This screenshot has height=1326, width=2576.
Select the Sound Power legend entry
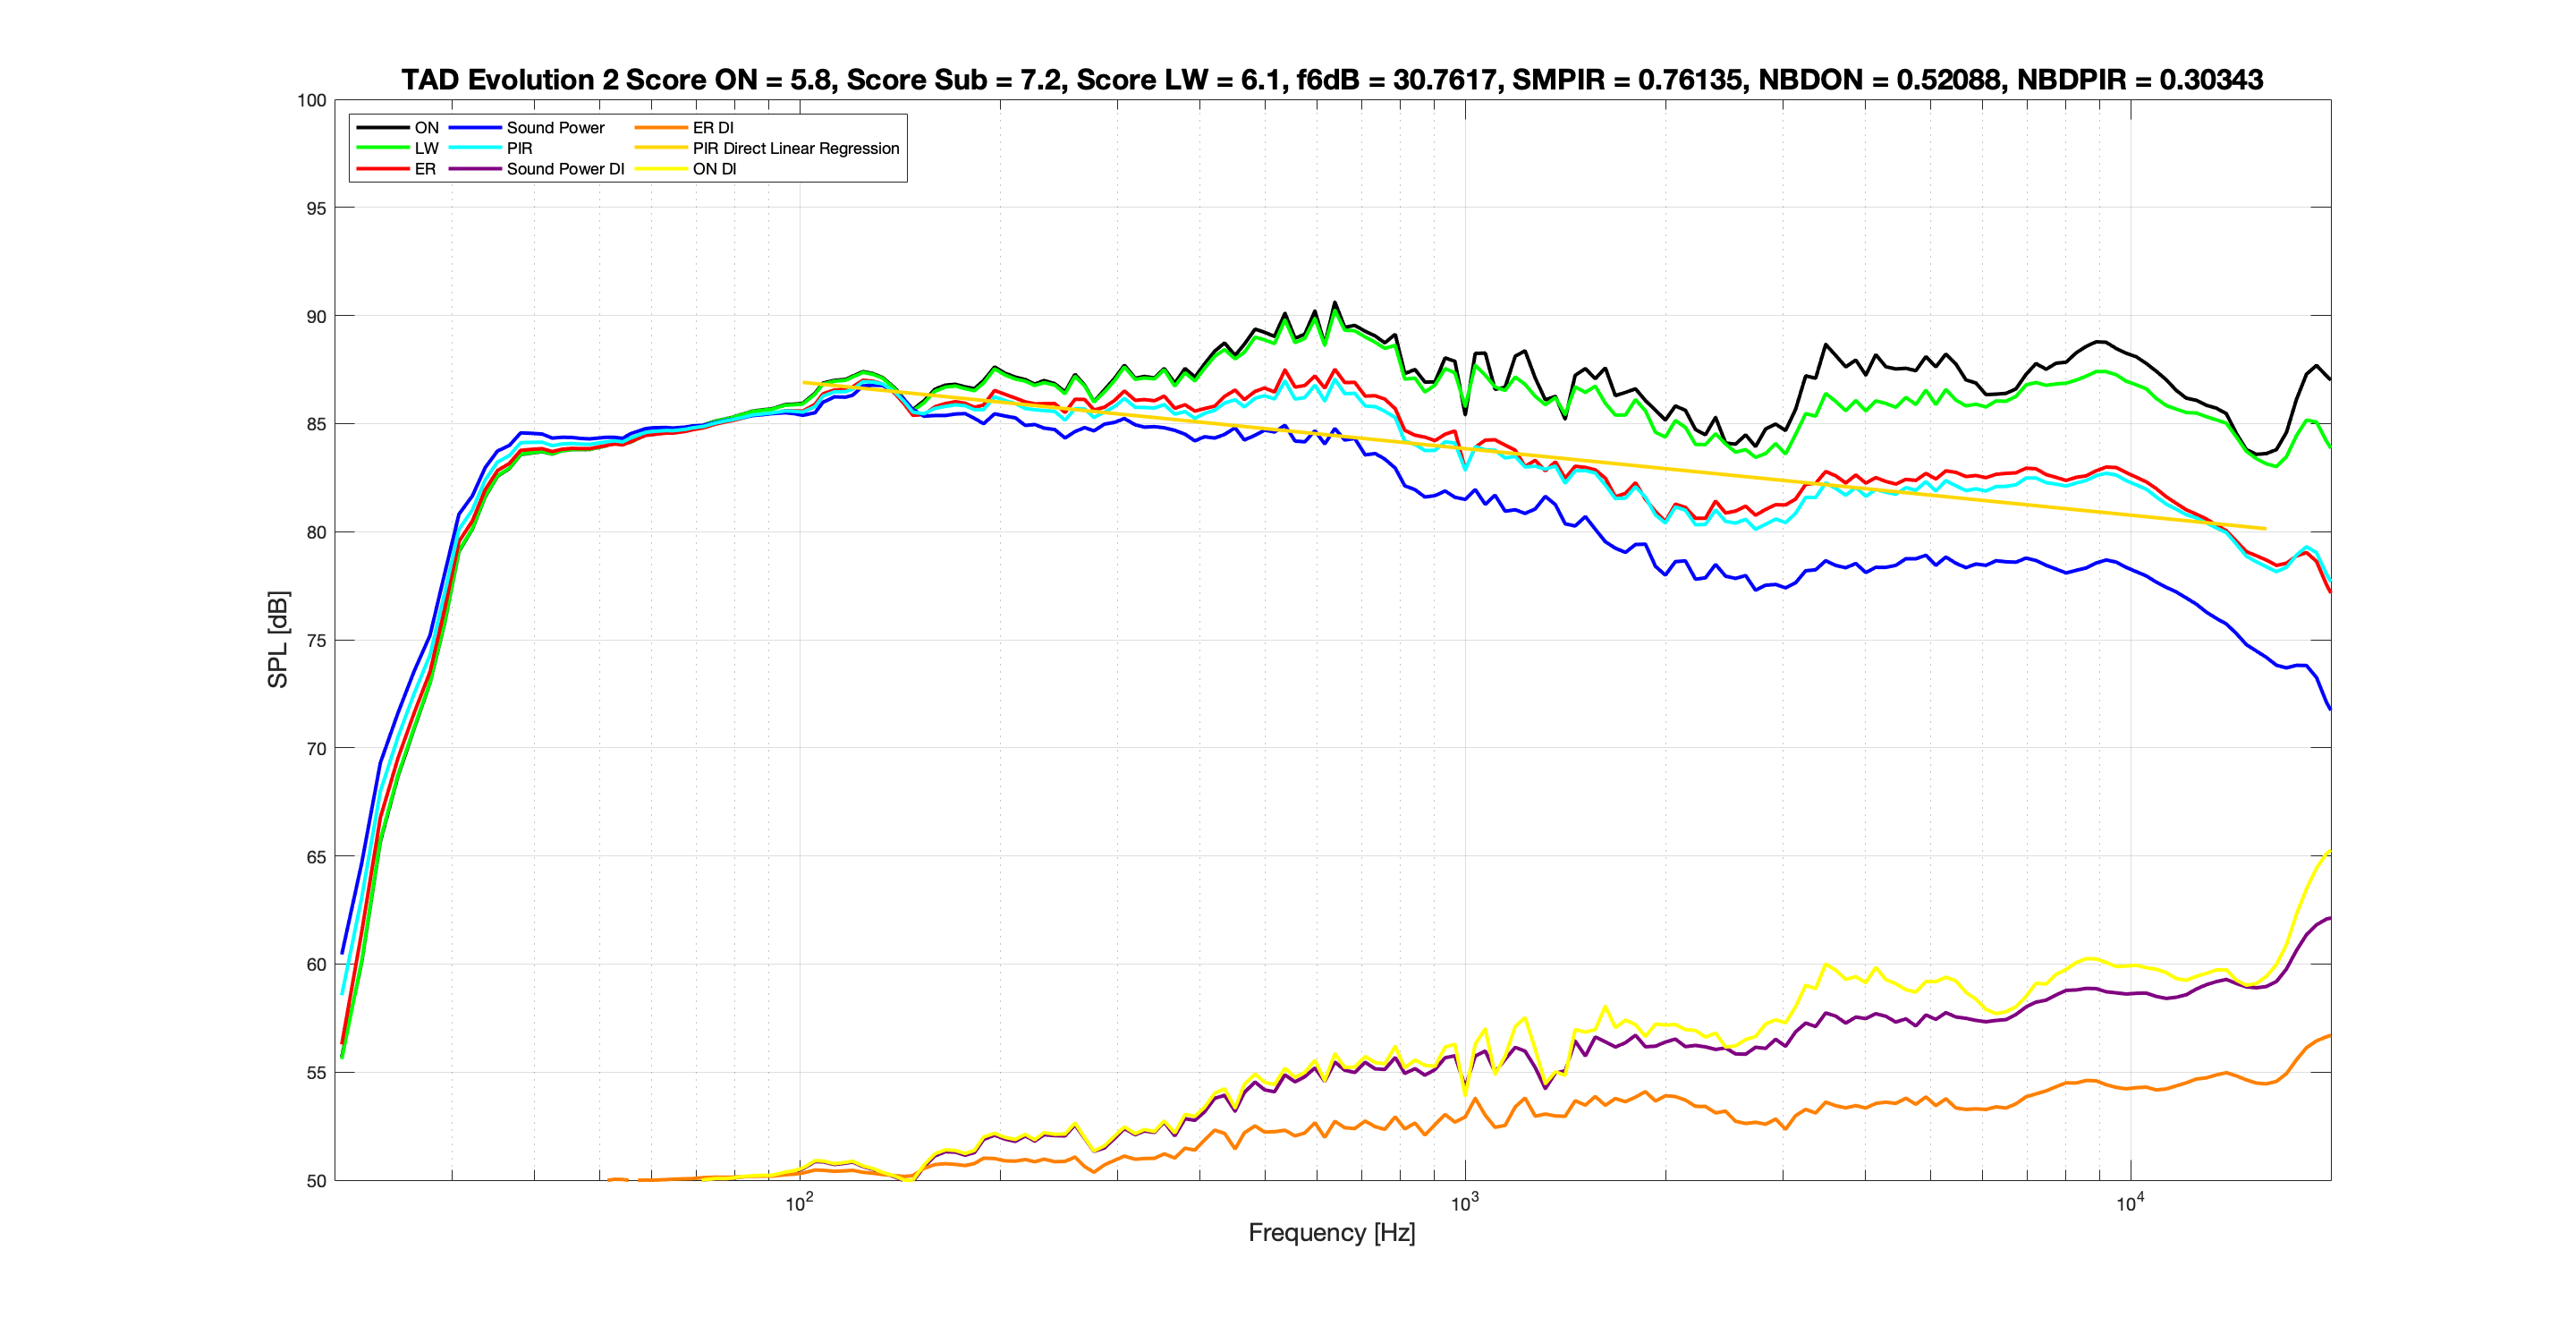527,128
